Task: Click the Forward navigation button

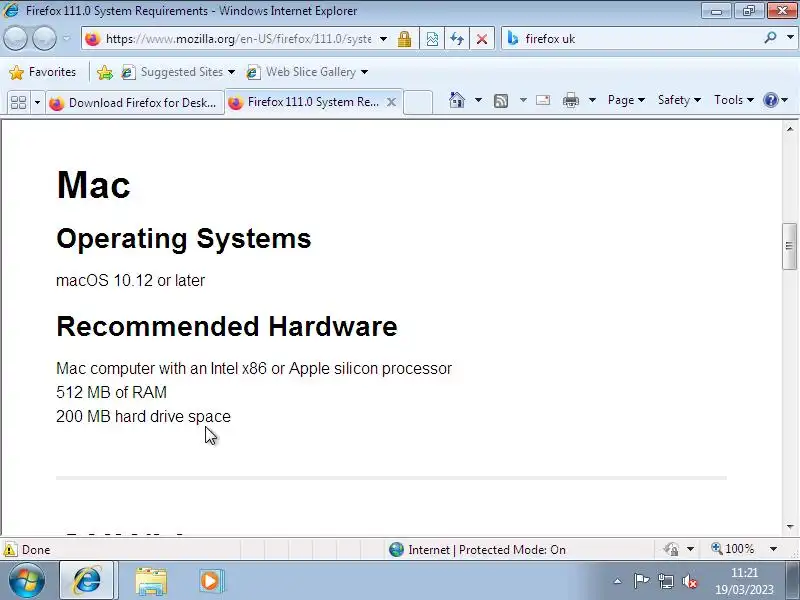Action: 44,38
